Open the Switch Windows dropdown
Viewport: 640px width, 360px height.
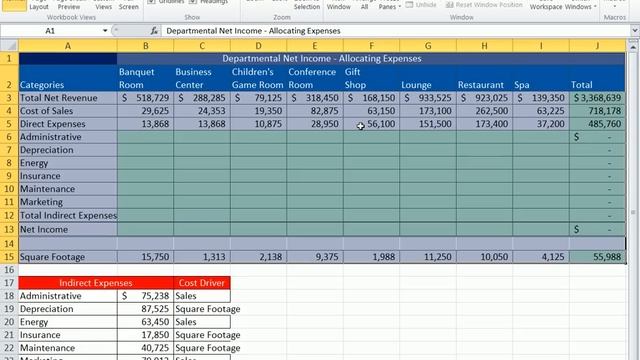tap(580, 5)
